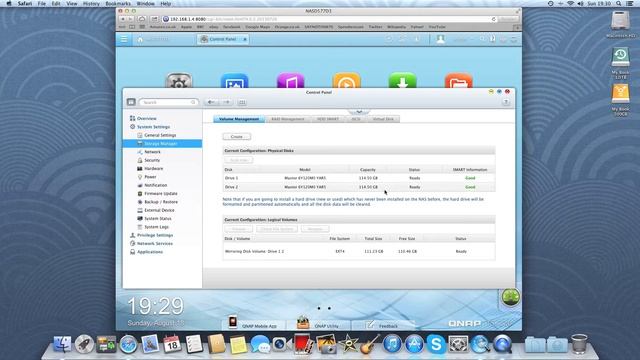Switch to the RAID Management tab
This screenshot has width=640, height=360.
click(288, 119)
